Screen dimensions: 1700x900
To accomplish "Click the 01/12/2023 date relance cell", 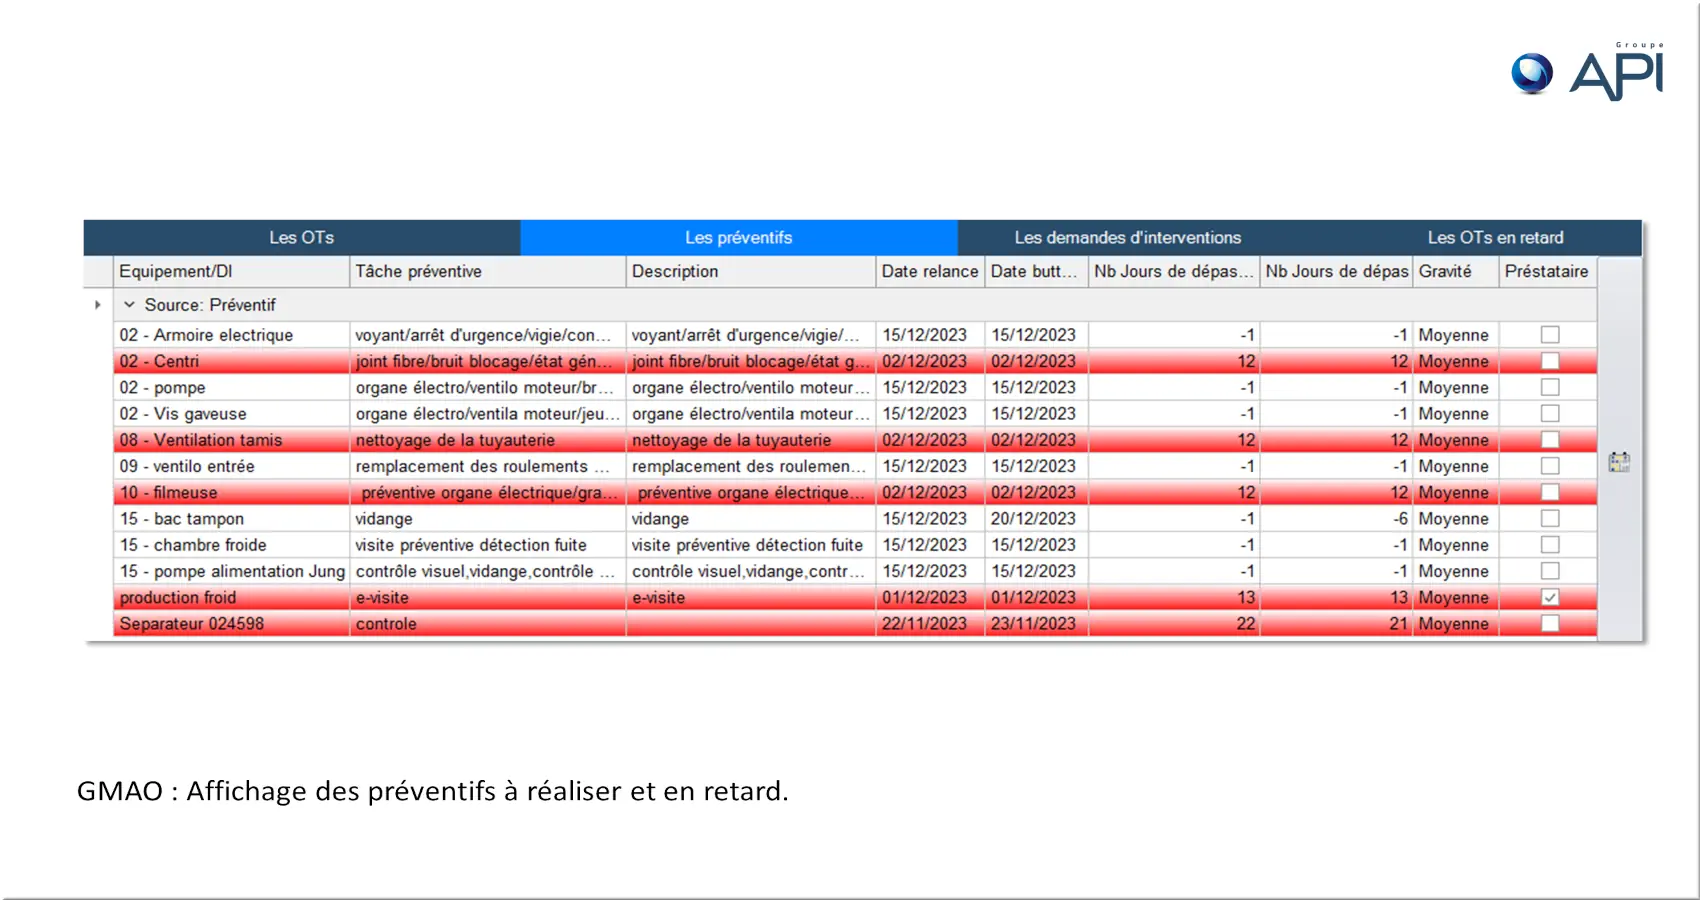I will click(x=930, y=597).
